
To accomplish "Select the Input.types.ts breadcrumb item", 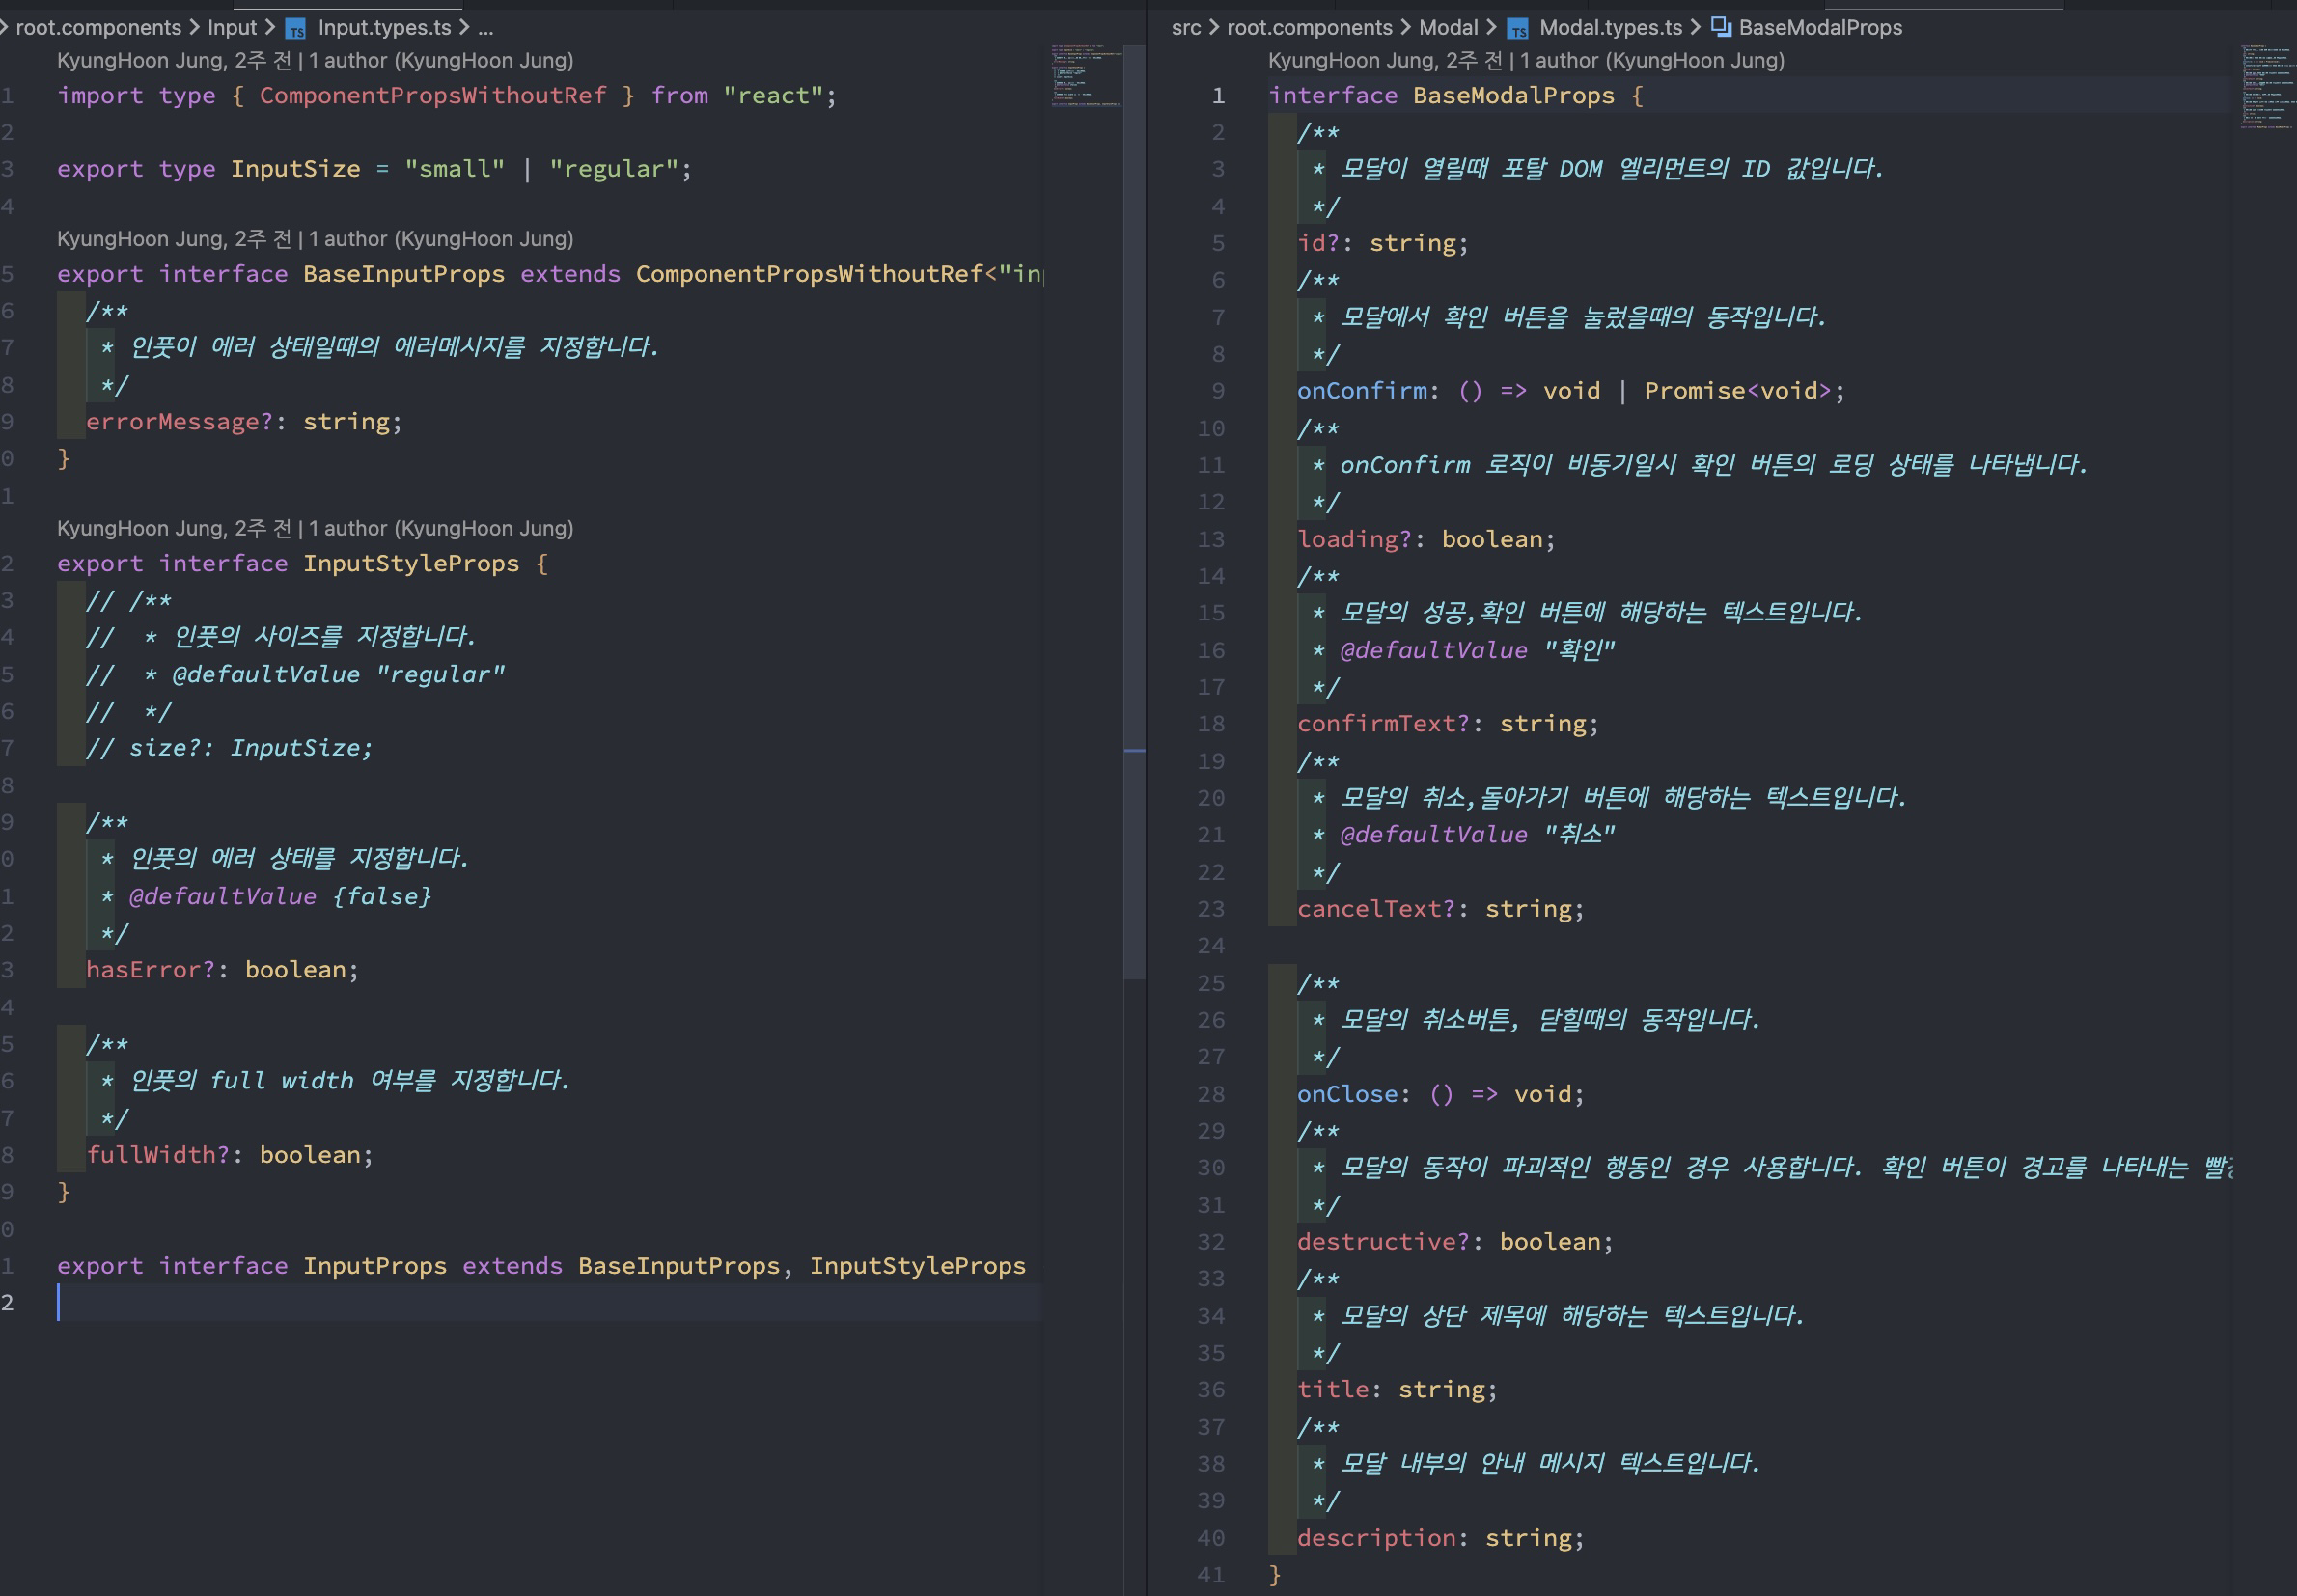I will 385,28.
